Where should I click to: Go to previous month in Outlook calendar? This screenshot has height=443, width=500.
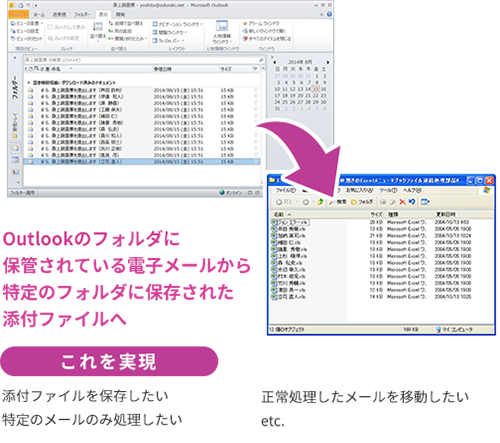click(275, 62)
